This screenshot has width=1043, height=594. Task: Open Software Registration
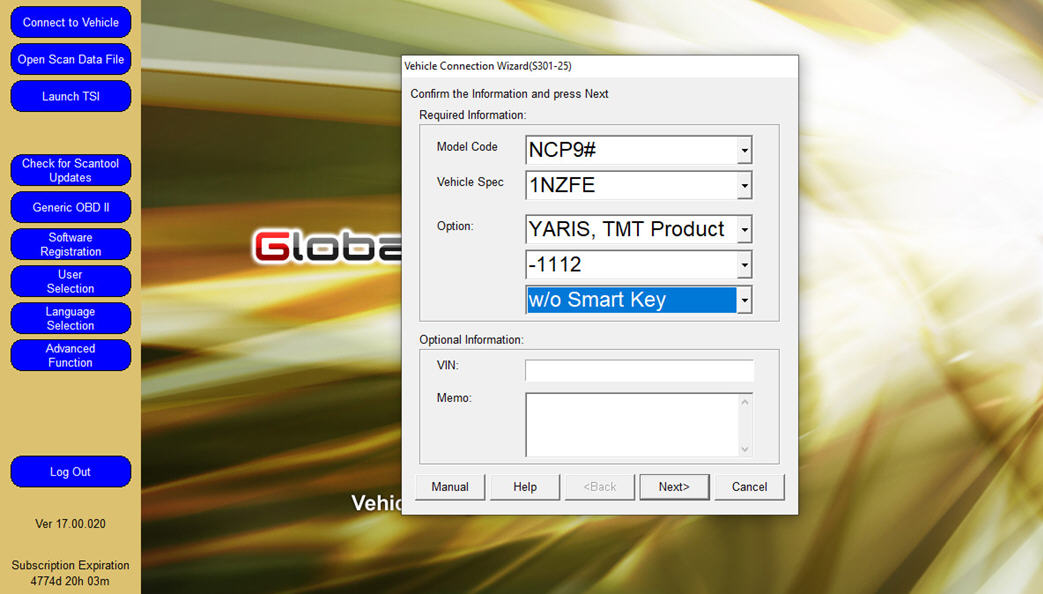pos(71,244)
